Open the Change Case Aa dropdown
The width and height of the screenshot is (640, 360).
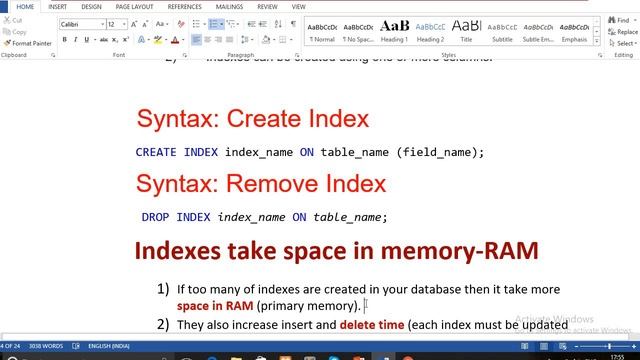(x=162, y=24)
